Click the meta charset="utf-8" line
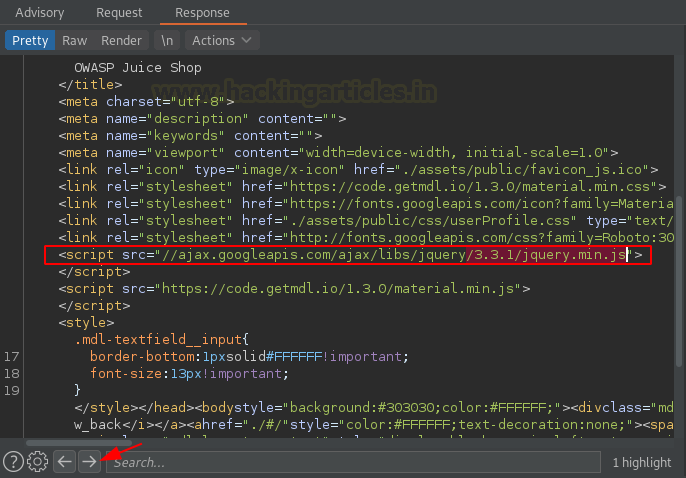 146,101
